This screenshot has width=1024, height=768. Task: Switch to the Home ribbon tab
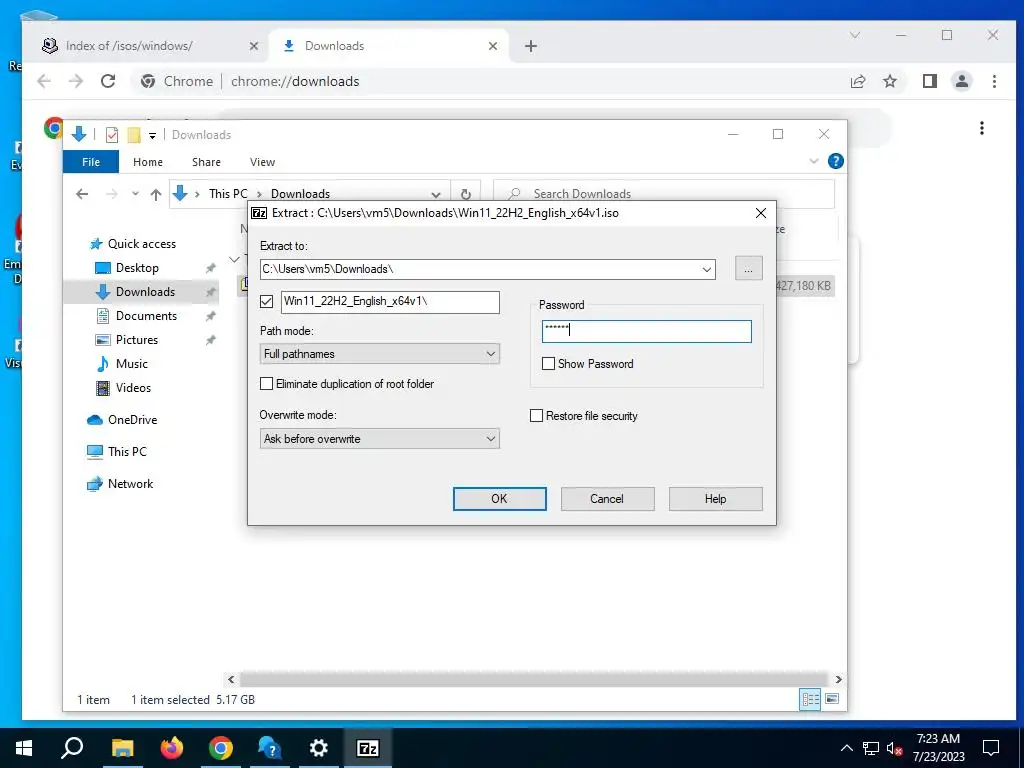point(148,162)
